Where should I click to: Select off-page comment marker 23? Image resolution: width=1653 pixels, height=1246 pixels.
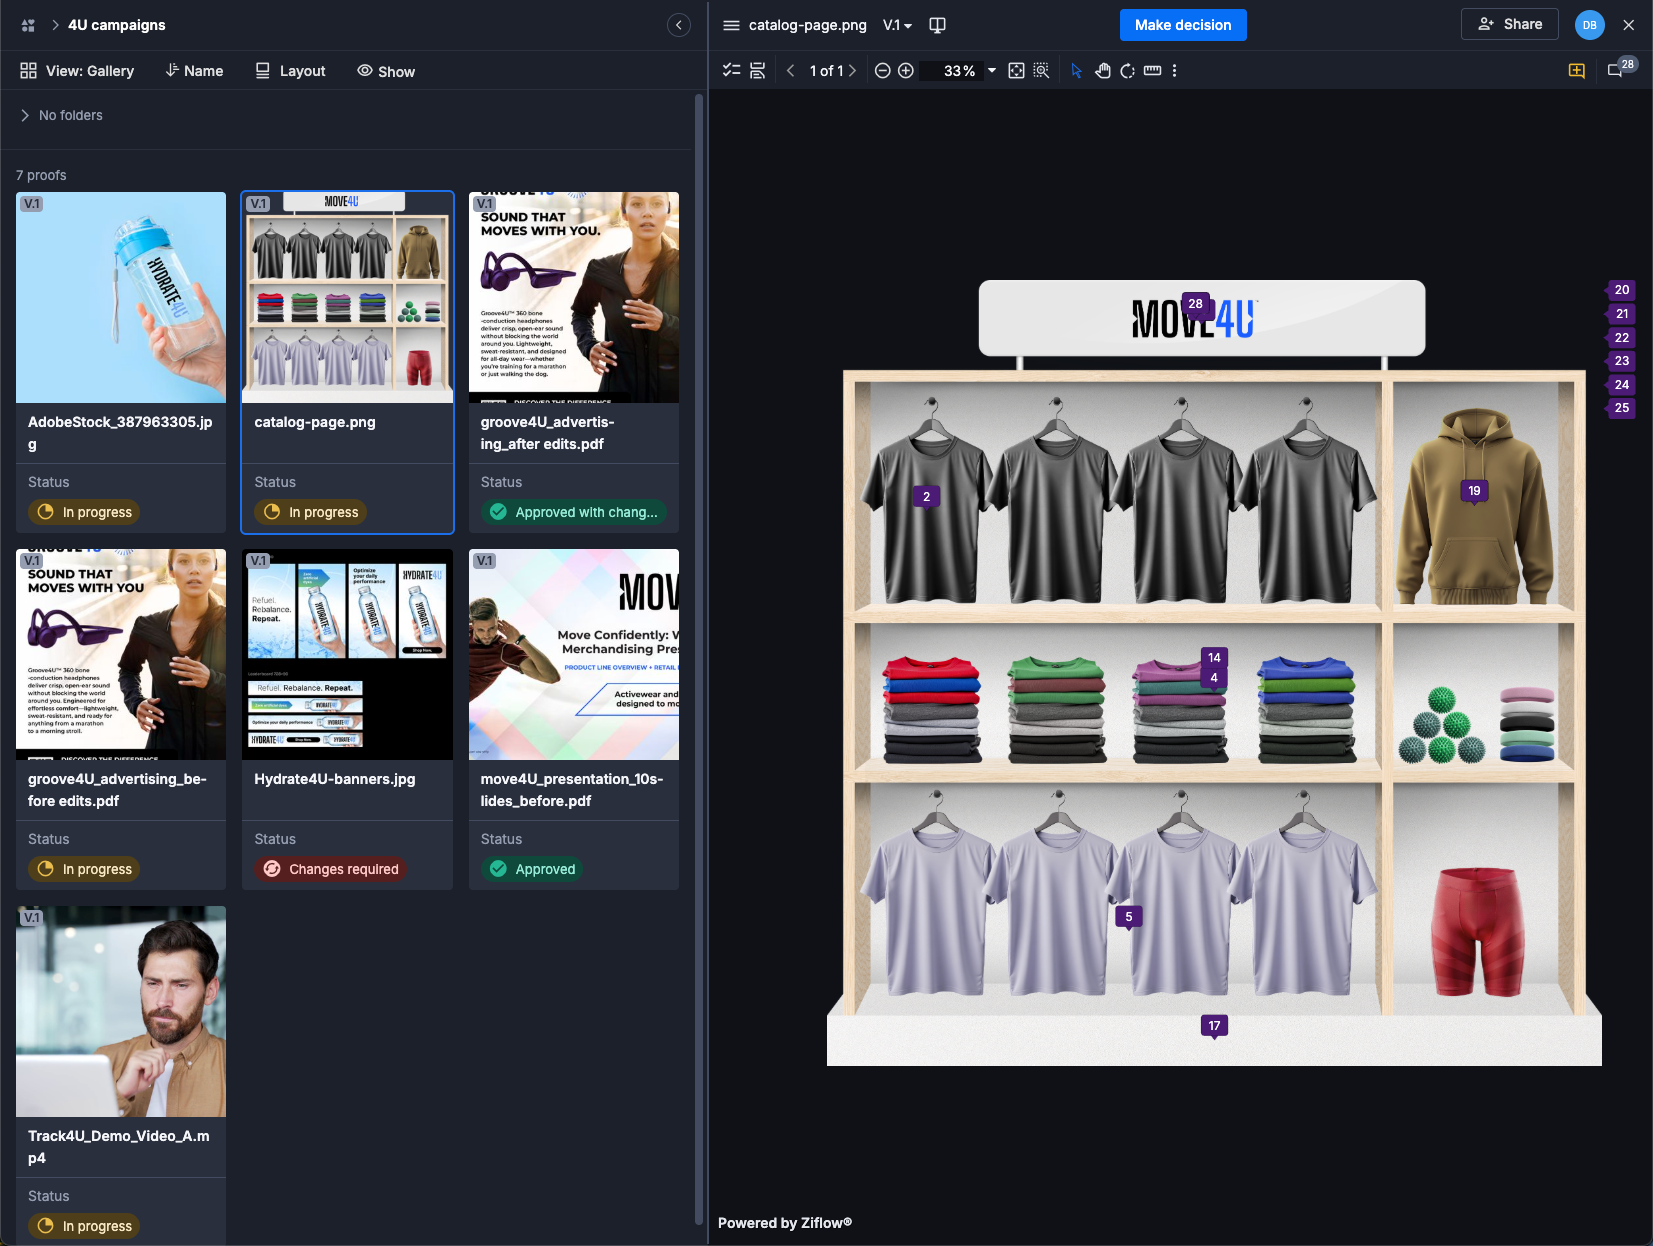1621,361
